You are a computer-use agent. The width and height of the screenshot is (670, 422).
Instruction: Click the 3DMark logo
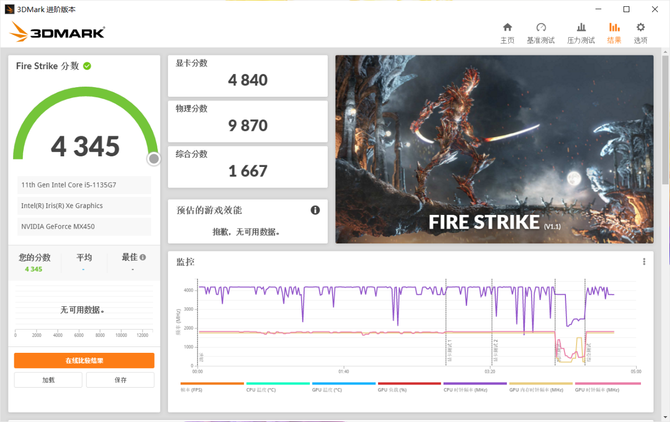(57, 32)
